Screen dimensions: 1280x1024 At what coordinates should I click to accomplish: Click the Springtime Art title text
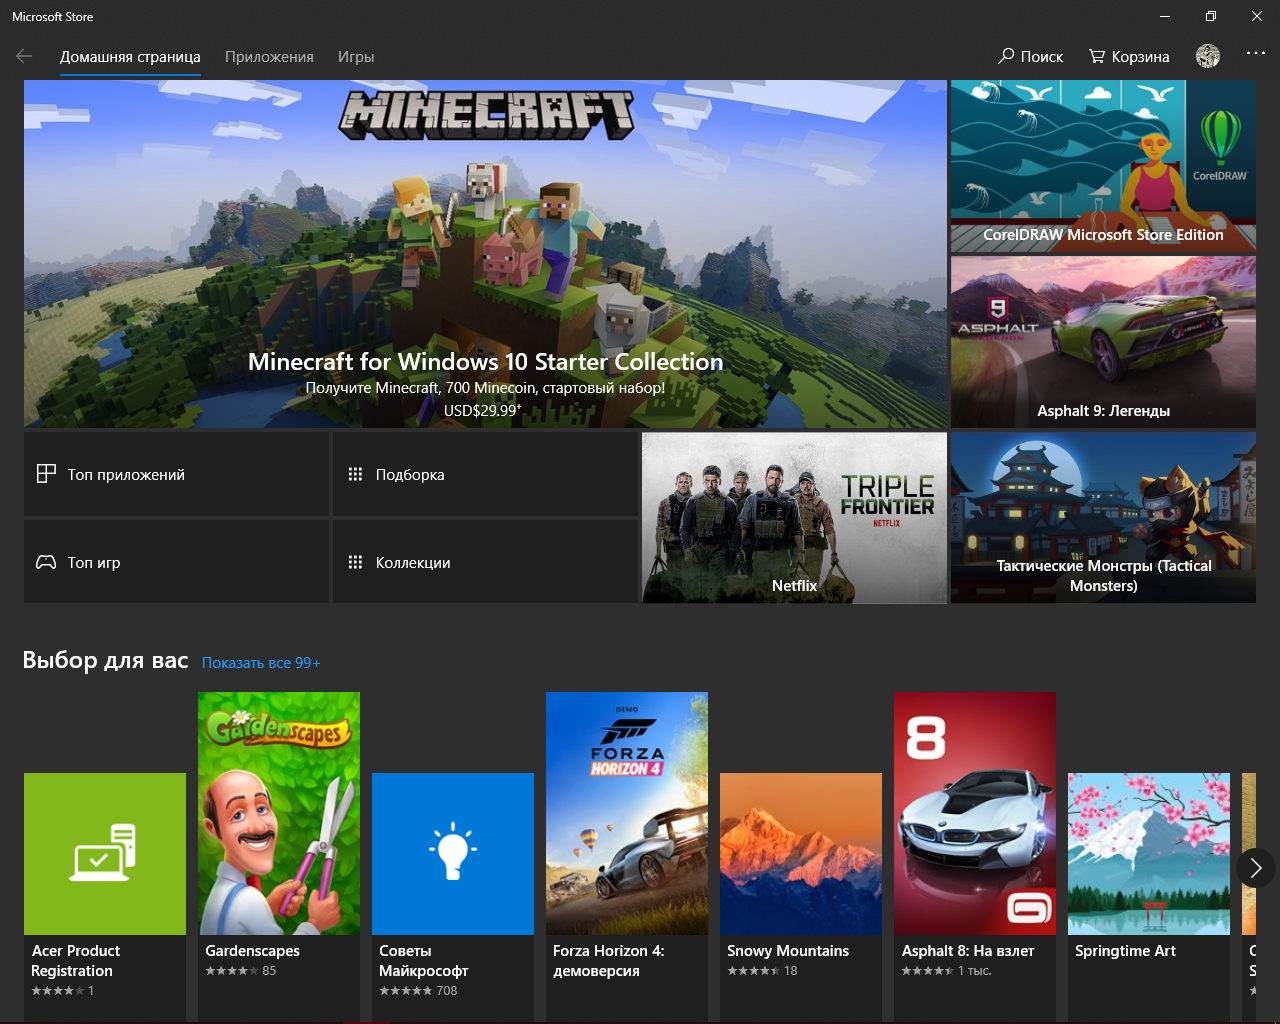[1125, 951]
